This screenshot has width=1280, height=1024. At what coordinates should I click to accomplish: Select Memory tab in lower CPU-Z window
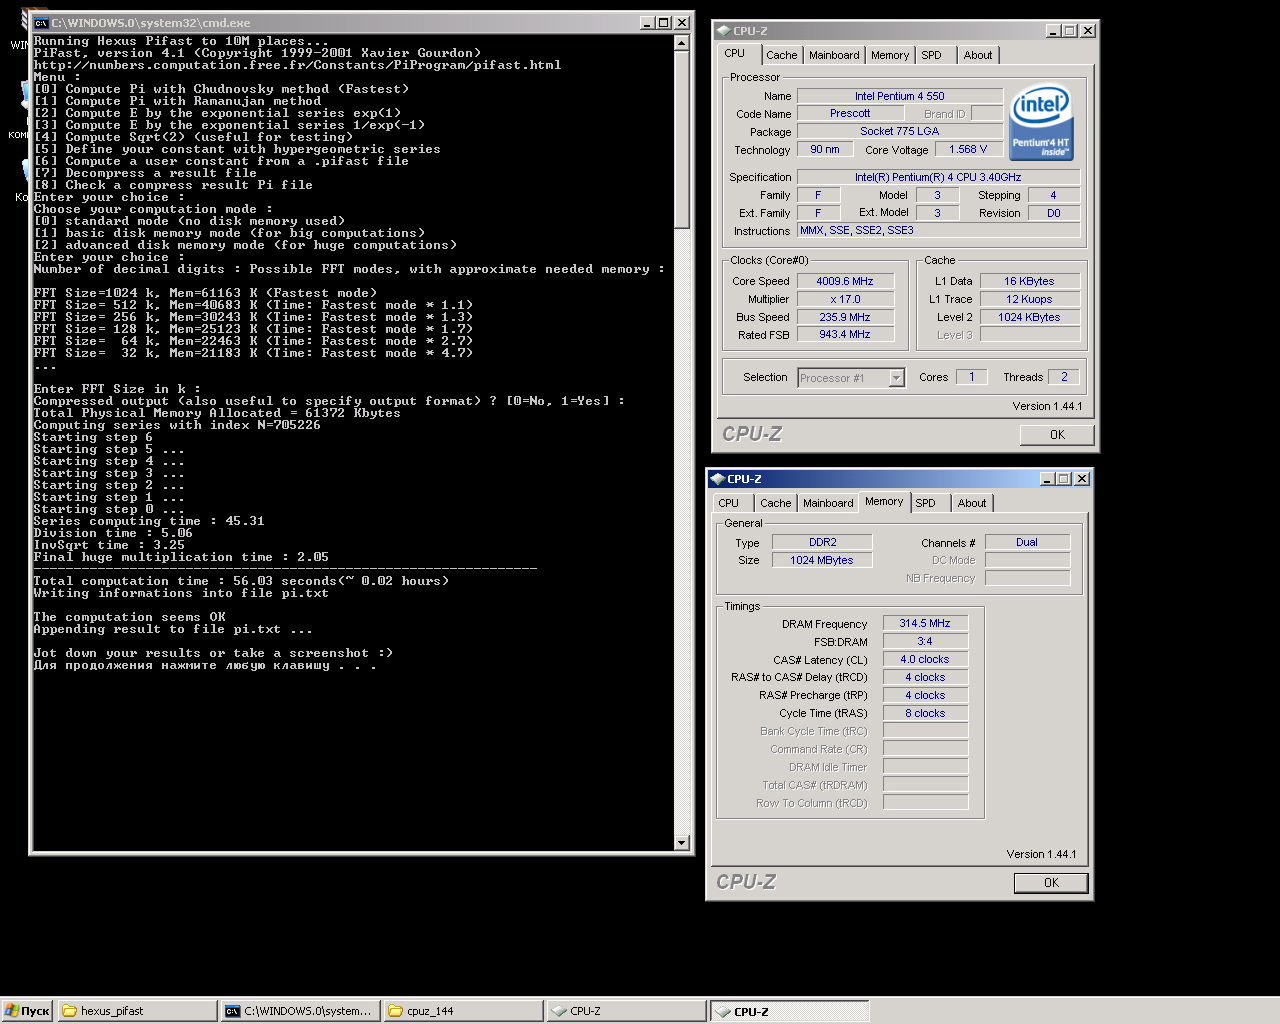884,502
